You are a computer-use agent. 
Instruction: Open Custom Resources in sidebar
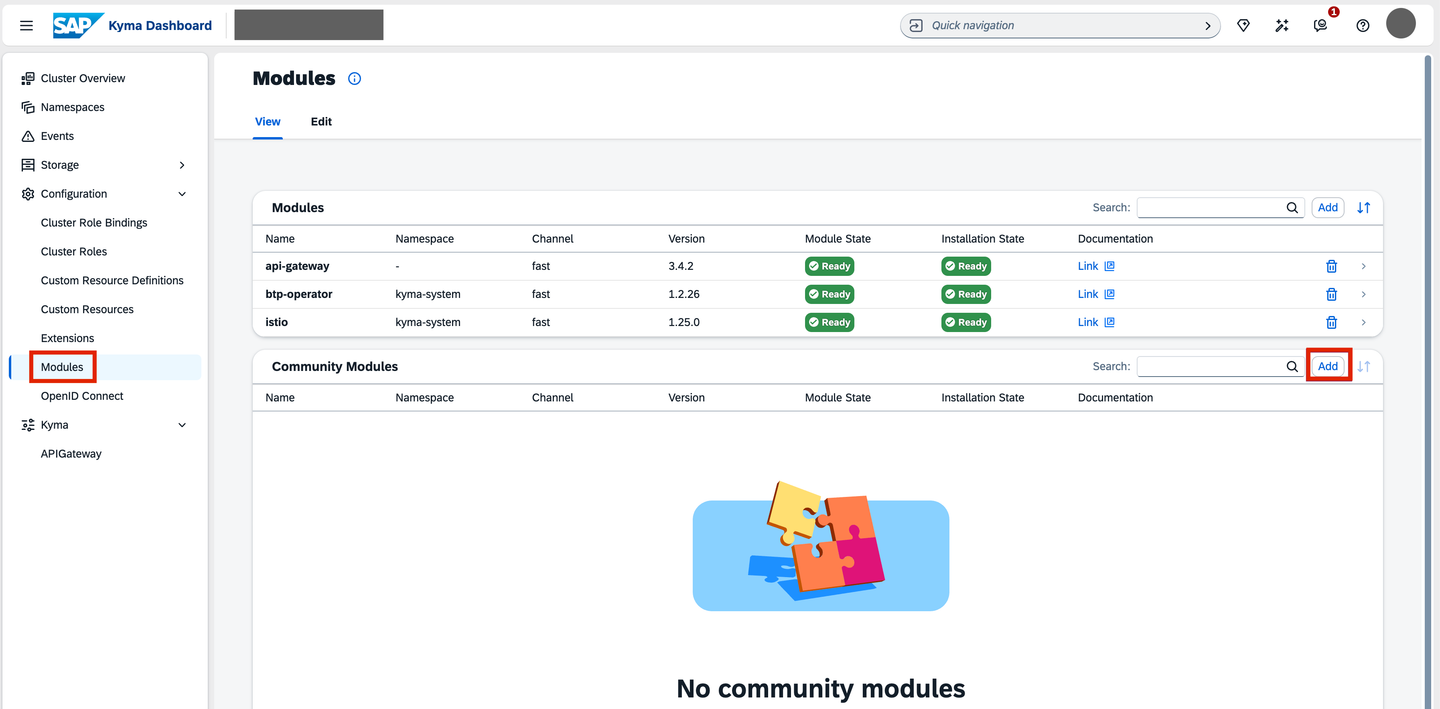point(87,310)
